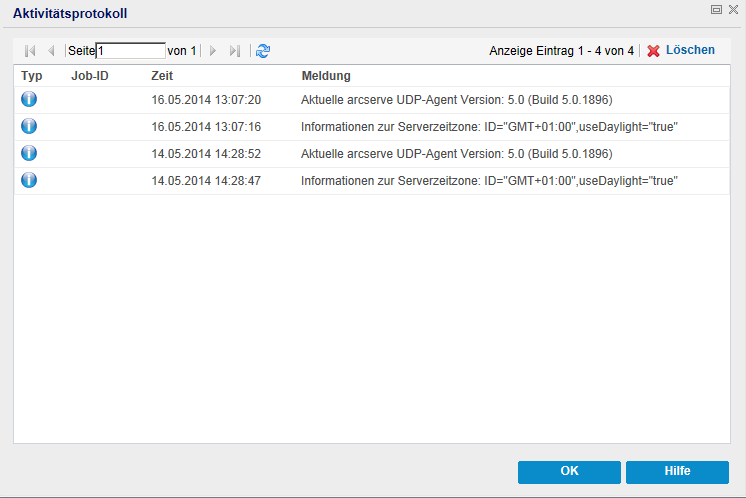Click info icon of first log entry
The image size is (746, 498).
[29, 100]
